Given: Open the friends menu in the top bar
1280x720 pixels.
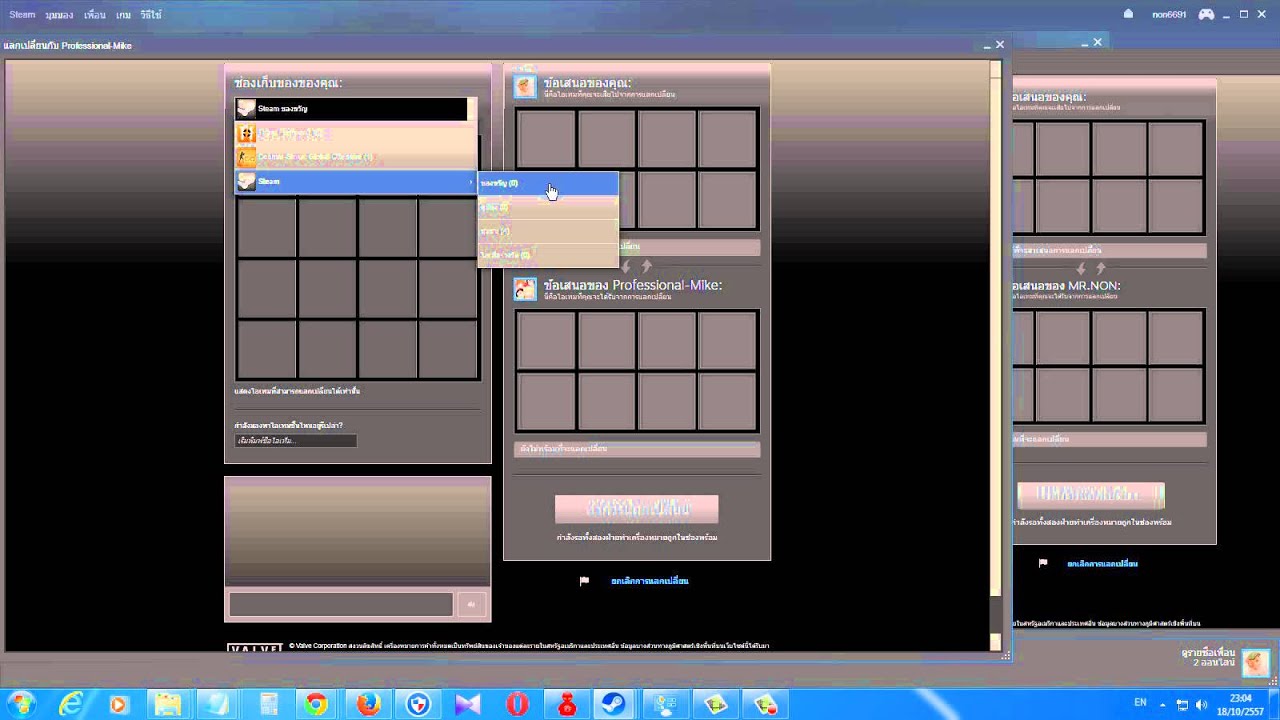Looking at the screenshot, I should (x=95, y=15).
